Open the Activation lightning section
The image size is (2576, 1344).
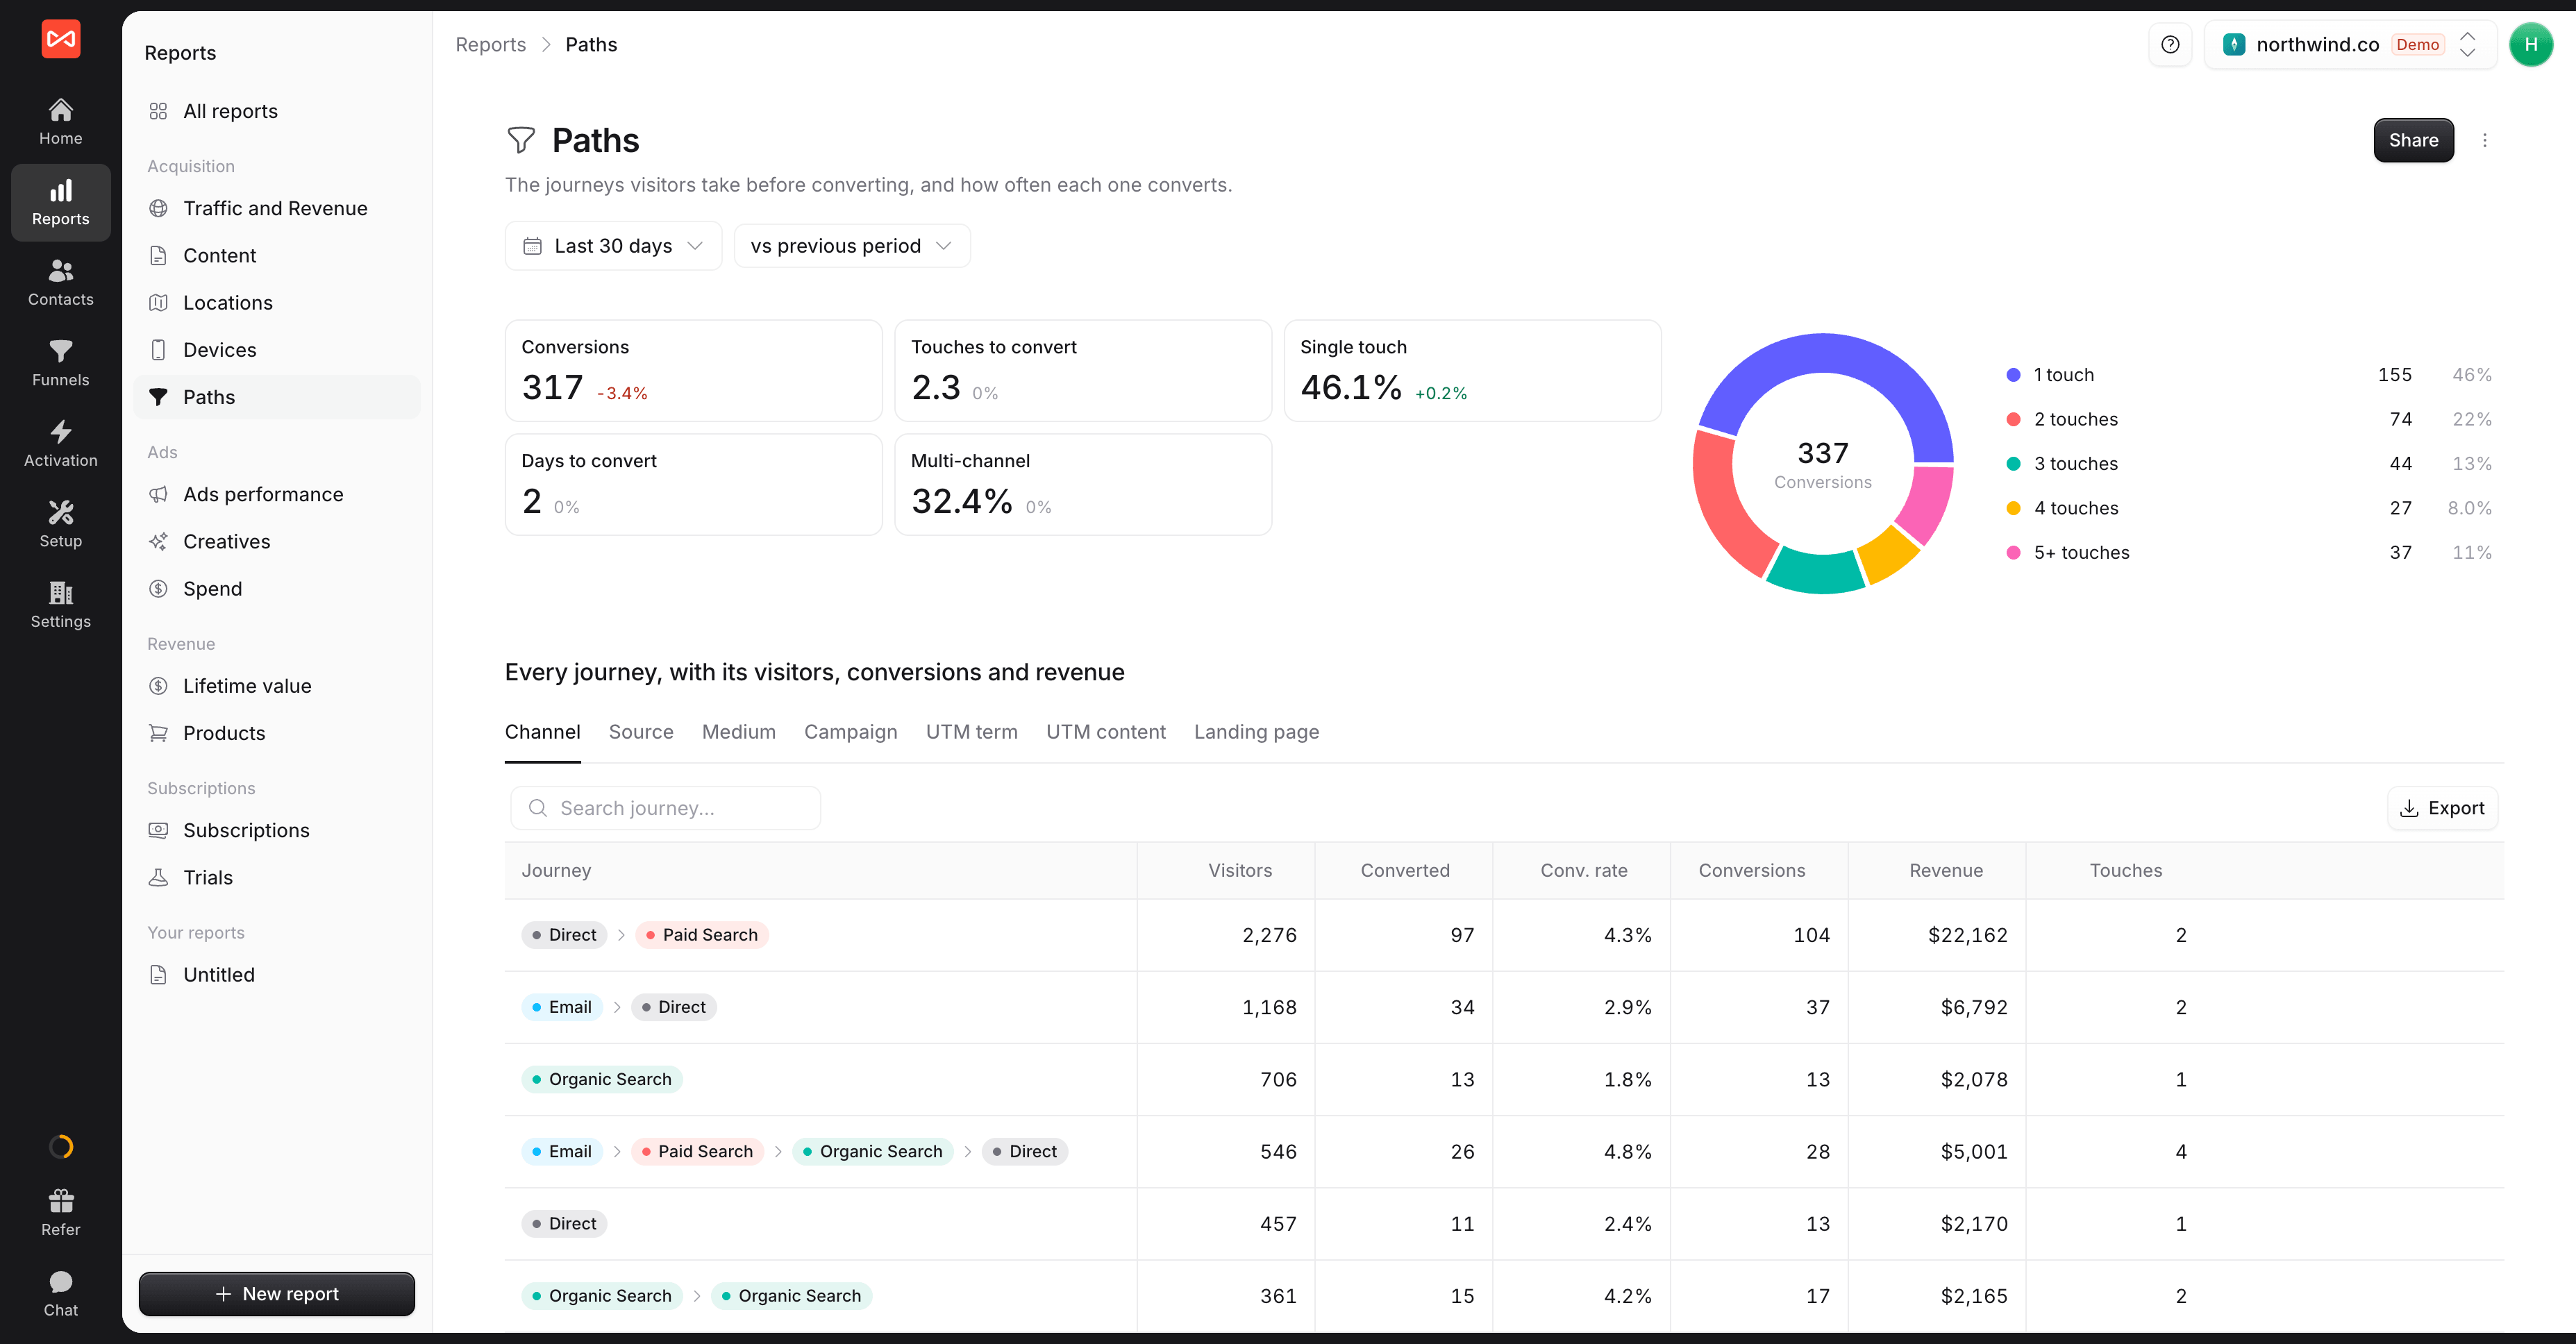coord(60,443)
